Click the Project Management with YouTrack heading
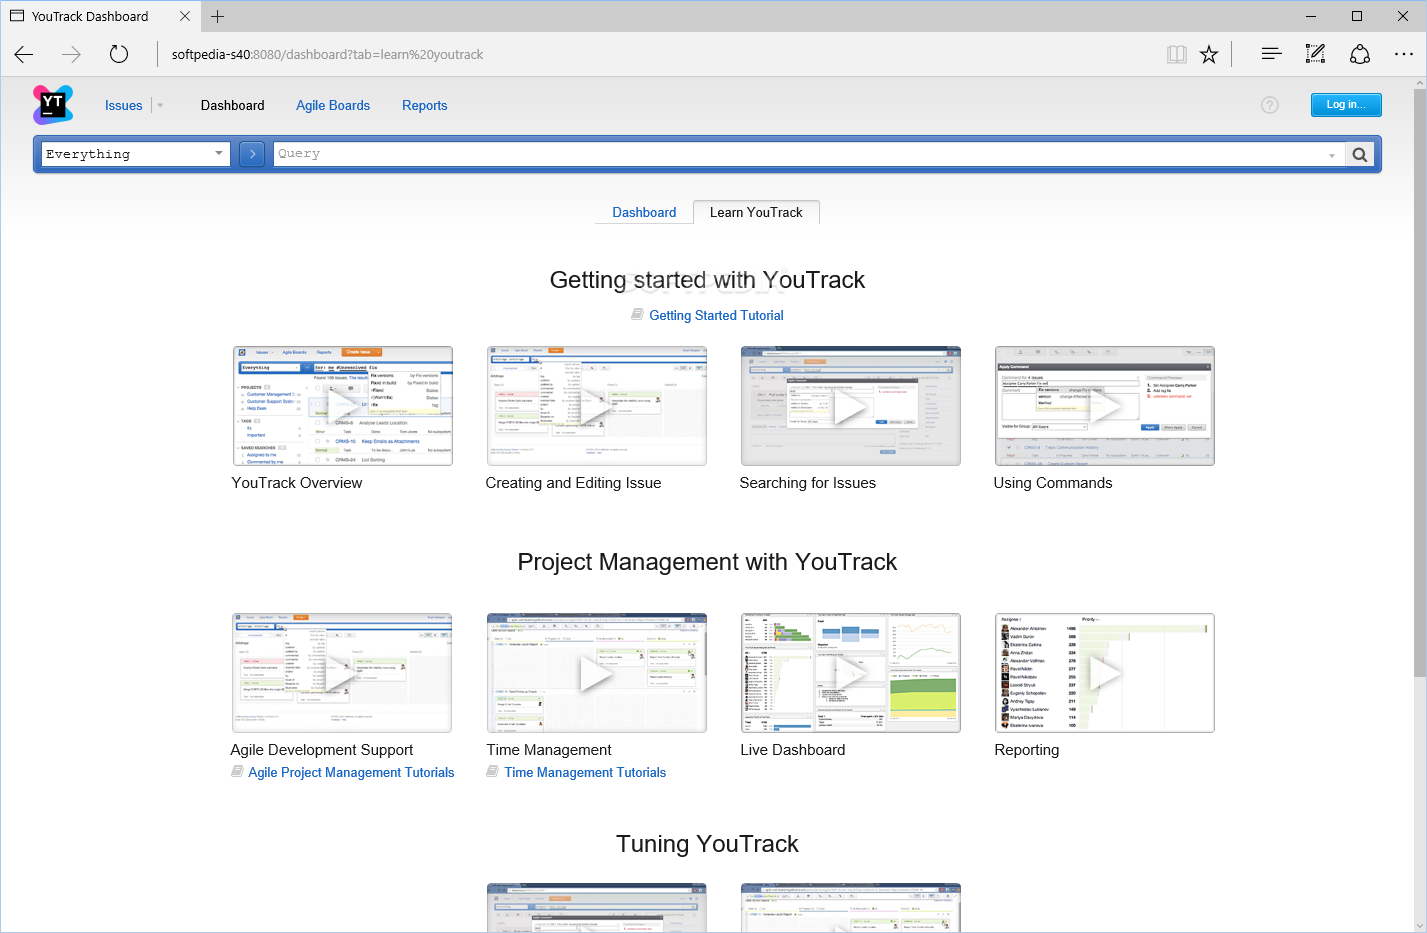The height and width of the screenshot is (933, 1427). 707,562
